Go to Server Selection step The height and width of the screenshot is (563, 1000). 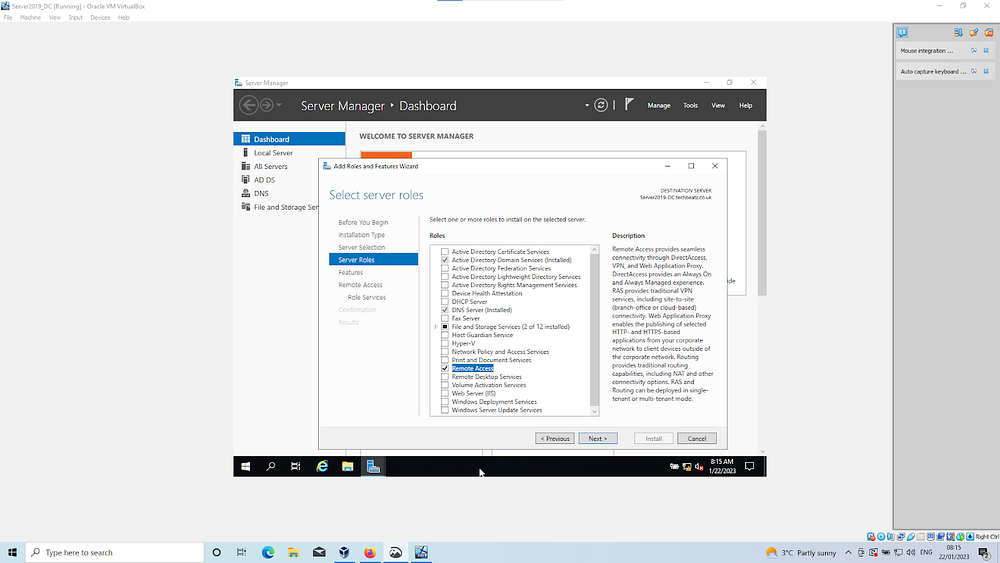tap(361, 247)
